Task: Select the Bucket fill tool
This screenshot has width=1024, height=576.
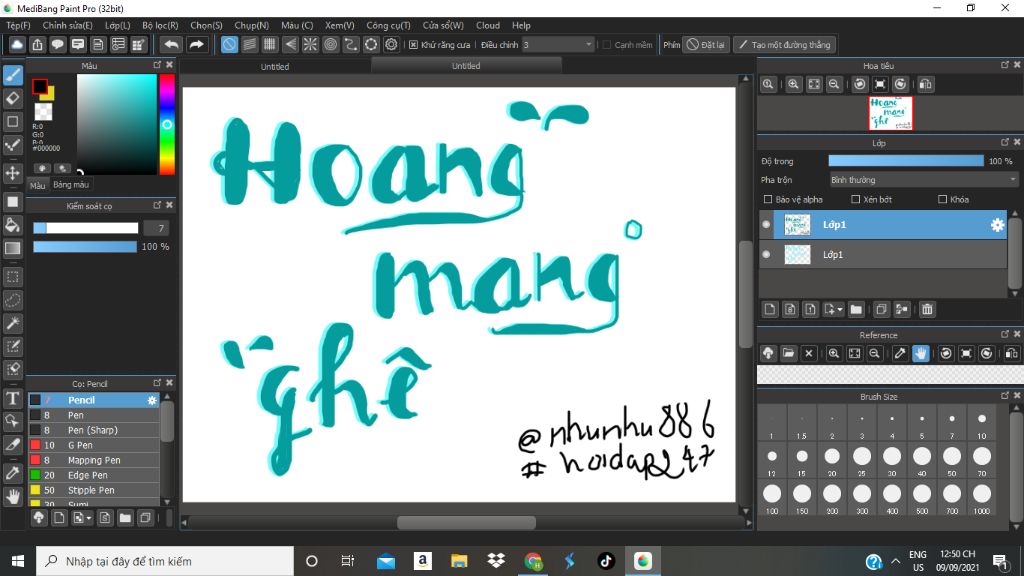Action: point(12,225)
